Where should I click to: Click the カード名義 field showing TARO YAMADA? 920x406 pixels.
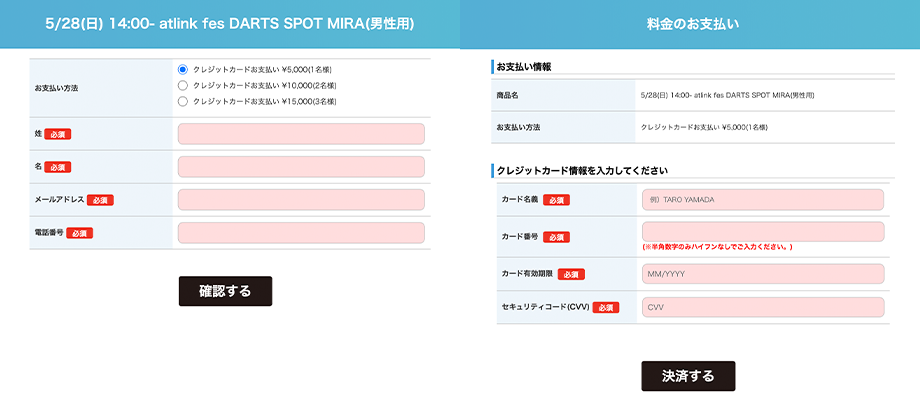pos(763,199)
